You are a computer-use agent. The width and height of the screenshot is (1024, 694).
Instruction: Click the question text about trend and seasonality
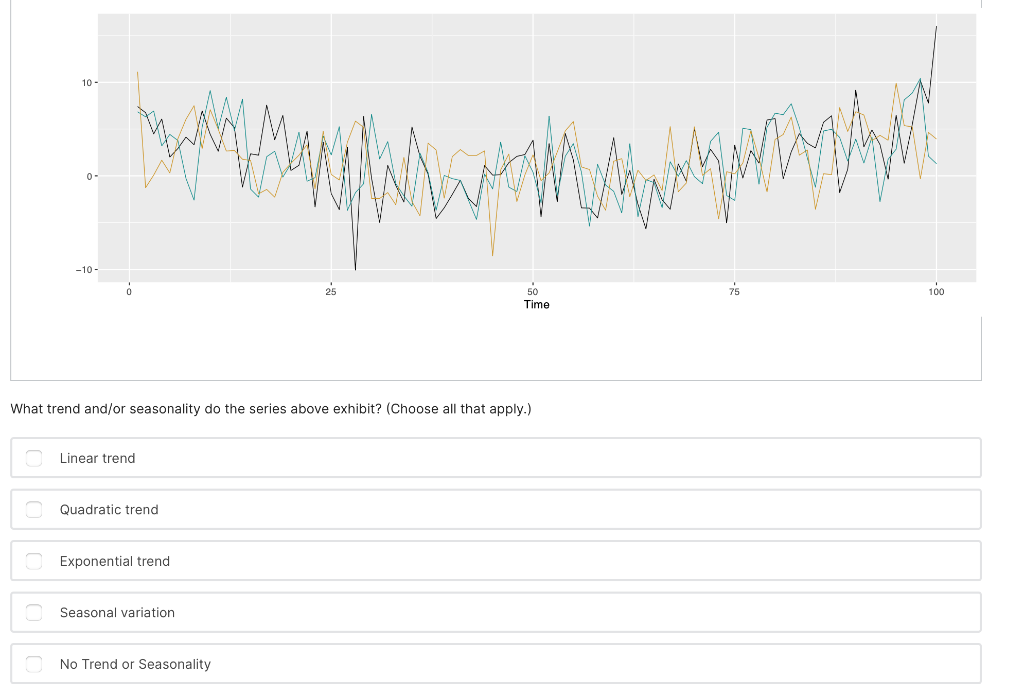271,409
